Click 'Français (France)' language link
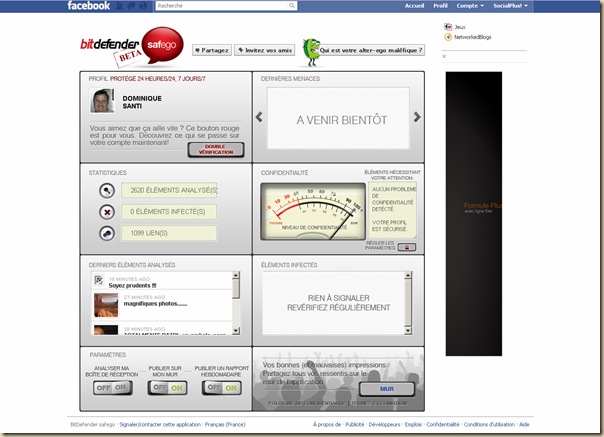Image resolution: width=604 pixels, height=437 pixels. [225, 424]
